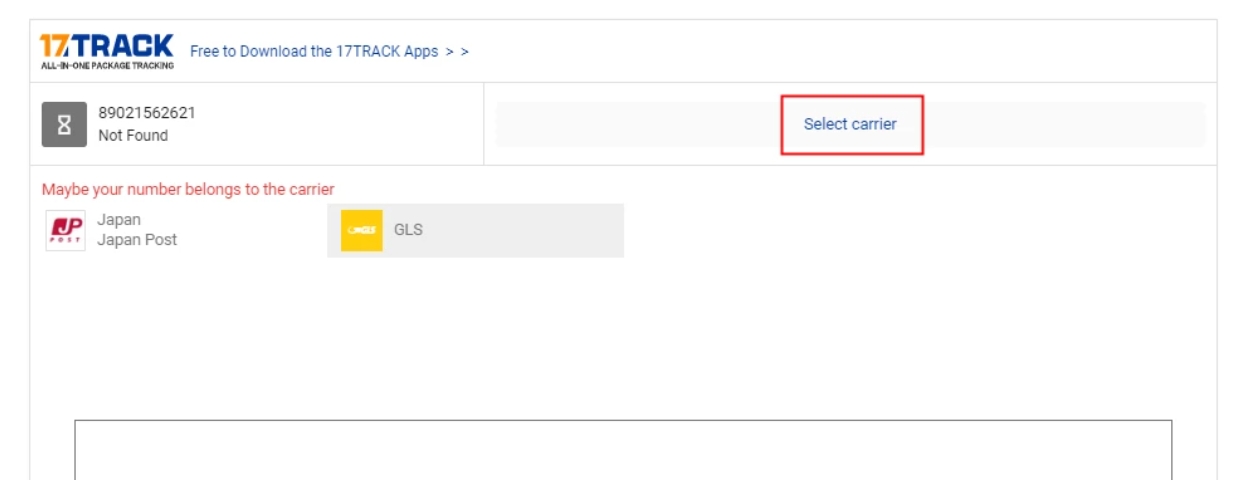Image resolution: width=1240 pixels, height=495 pixels.
Task: Click the double arrows after download link
Action: tap(458, 51)
